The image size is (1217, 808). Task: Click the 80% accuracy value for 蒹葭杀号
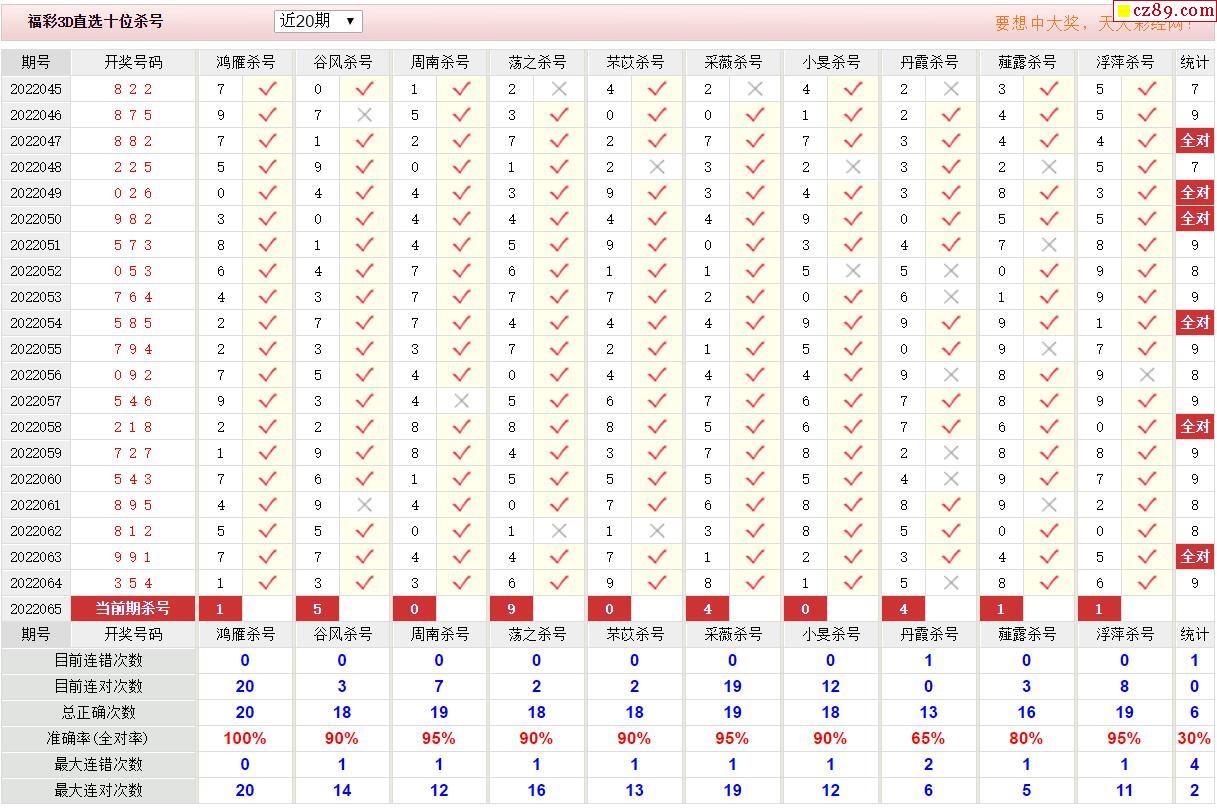[x=1026, y=739]
